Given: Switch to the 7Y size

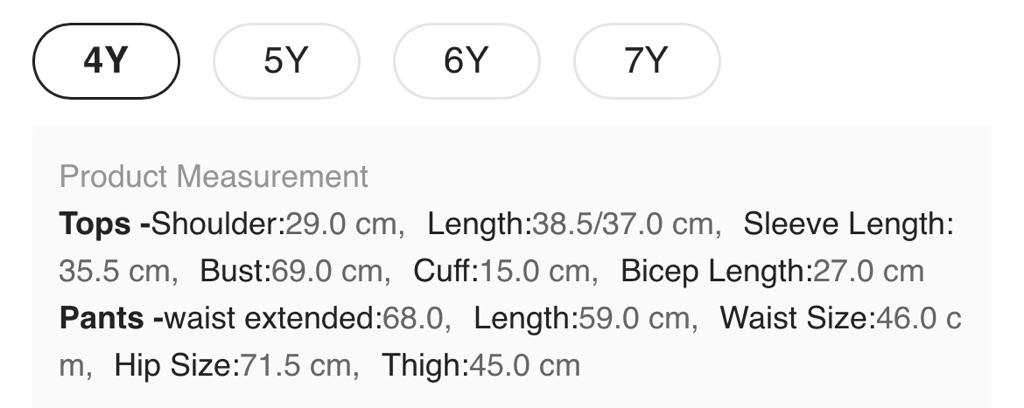Looking at the screenshot, I should pyautogui.click(x=646, y=61).
